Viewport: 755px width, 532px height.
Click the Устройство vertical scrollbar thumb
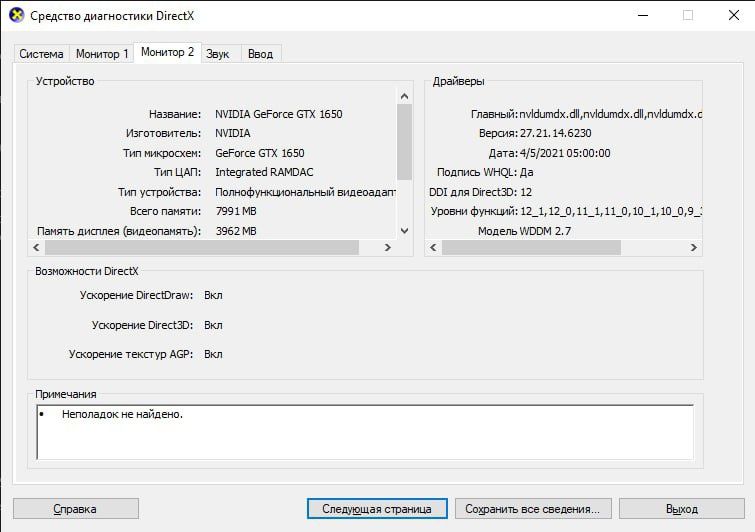(404, 142)
